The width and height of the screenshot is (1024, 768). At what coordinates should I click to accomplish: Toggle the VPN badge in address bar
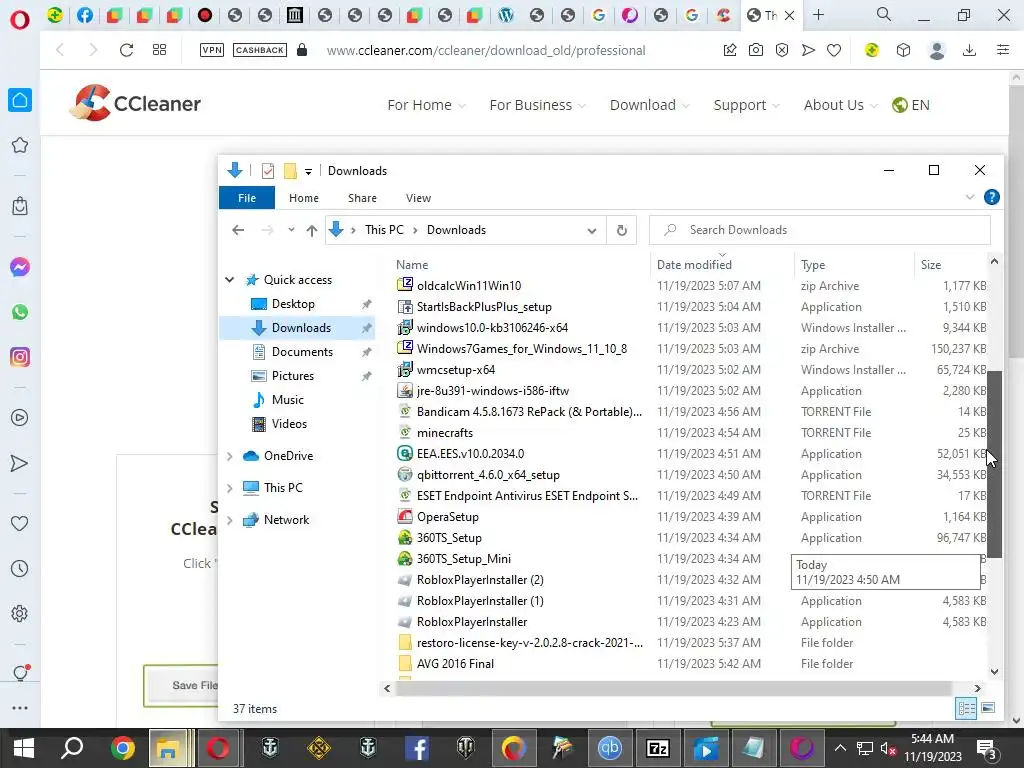click(212, 50)
